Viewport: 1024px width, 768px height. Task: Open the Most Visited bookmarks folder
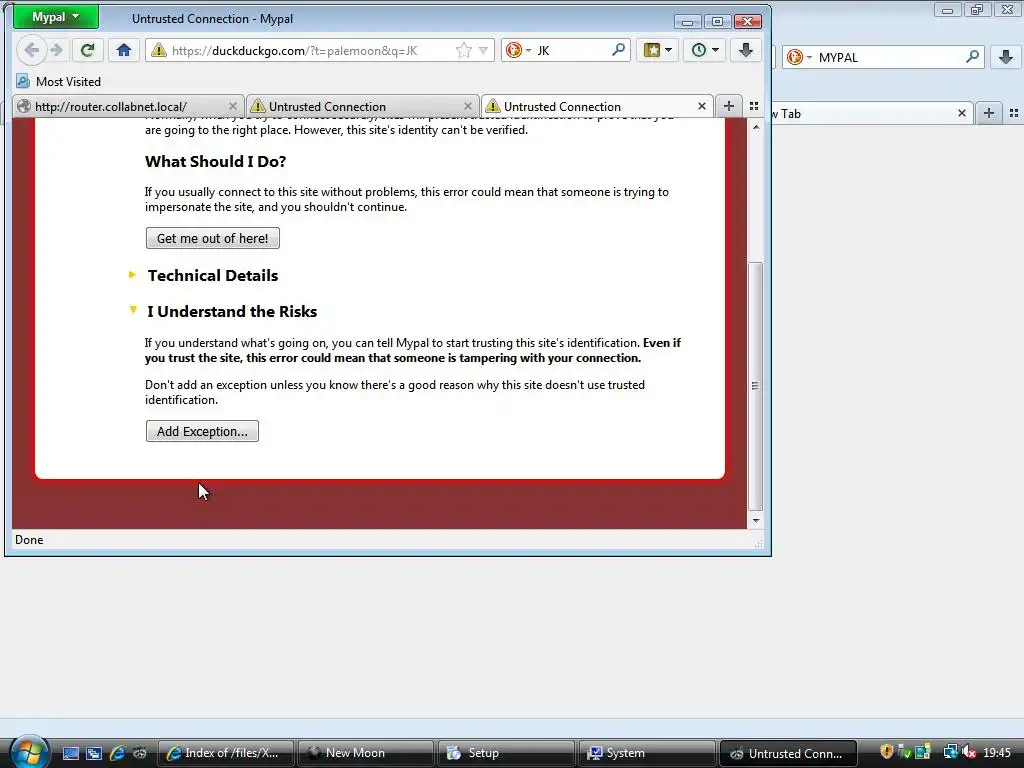click(59, 82)
